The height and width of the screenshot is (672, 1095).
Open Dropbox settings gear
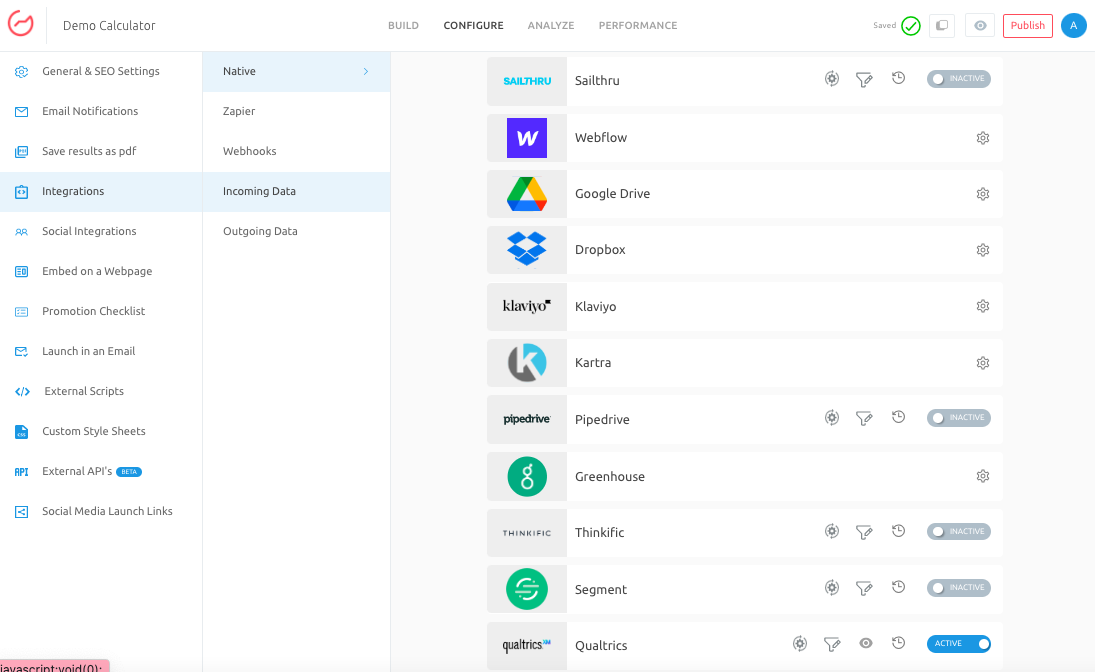983,249
